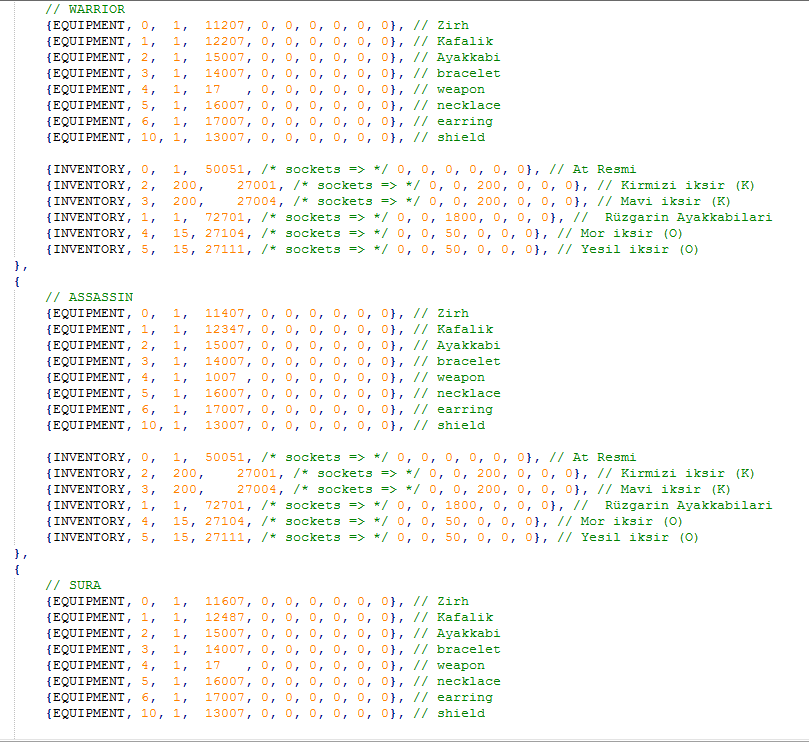Select weapon value 1007 in the Assassin block
The image size is (809, 742).
[x=221, y=377]
